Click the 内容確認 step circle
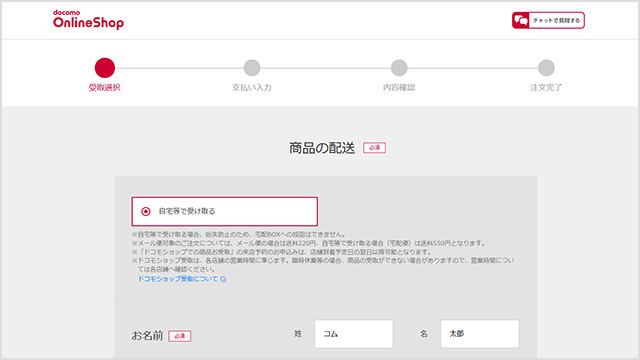This screenshot has width=640, height=360. pos(399,68)
